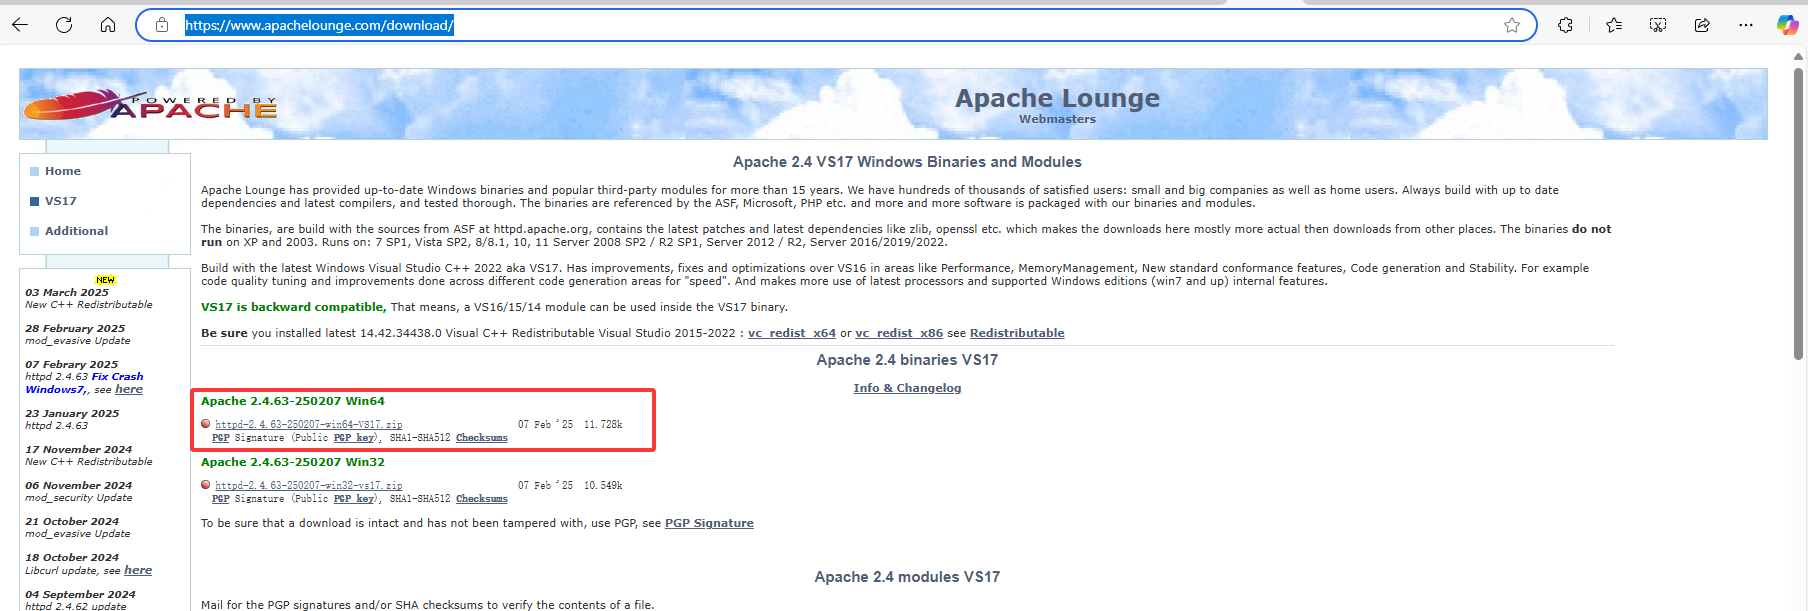Add this page to favorites star
1808x611 pixels.
pyautogui.click(x=1512, y=25)
